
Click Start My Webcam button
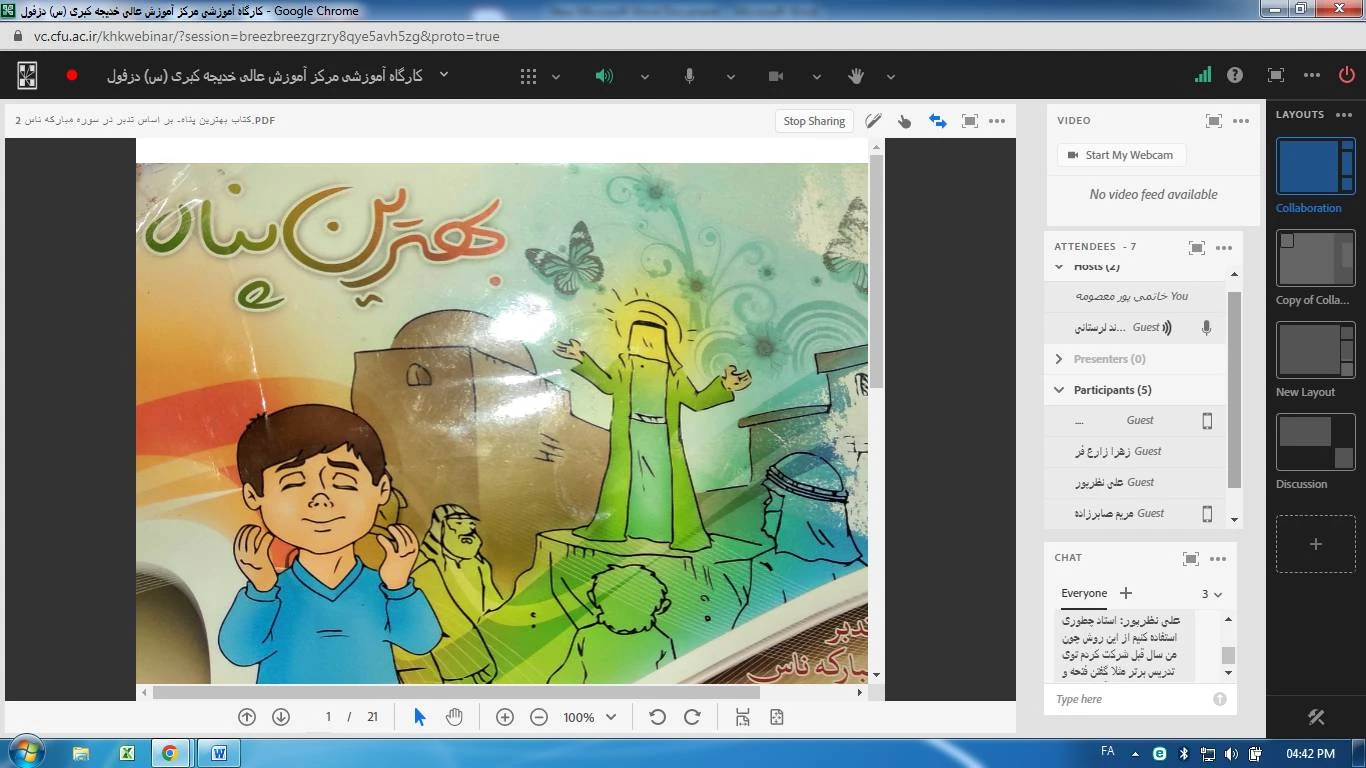tap(1120, 155)
